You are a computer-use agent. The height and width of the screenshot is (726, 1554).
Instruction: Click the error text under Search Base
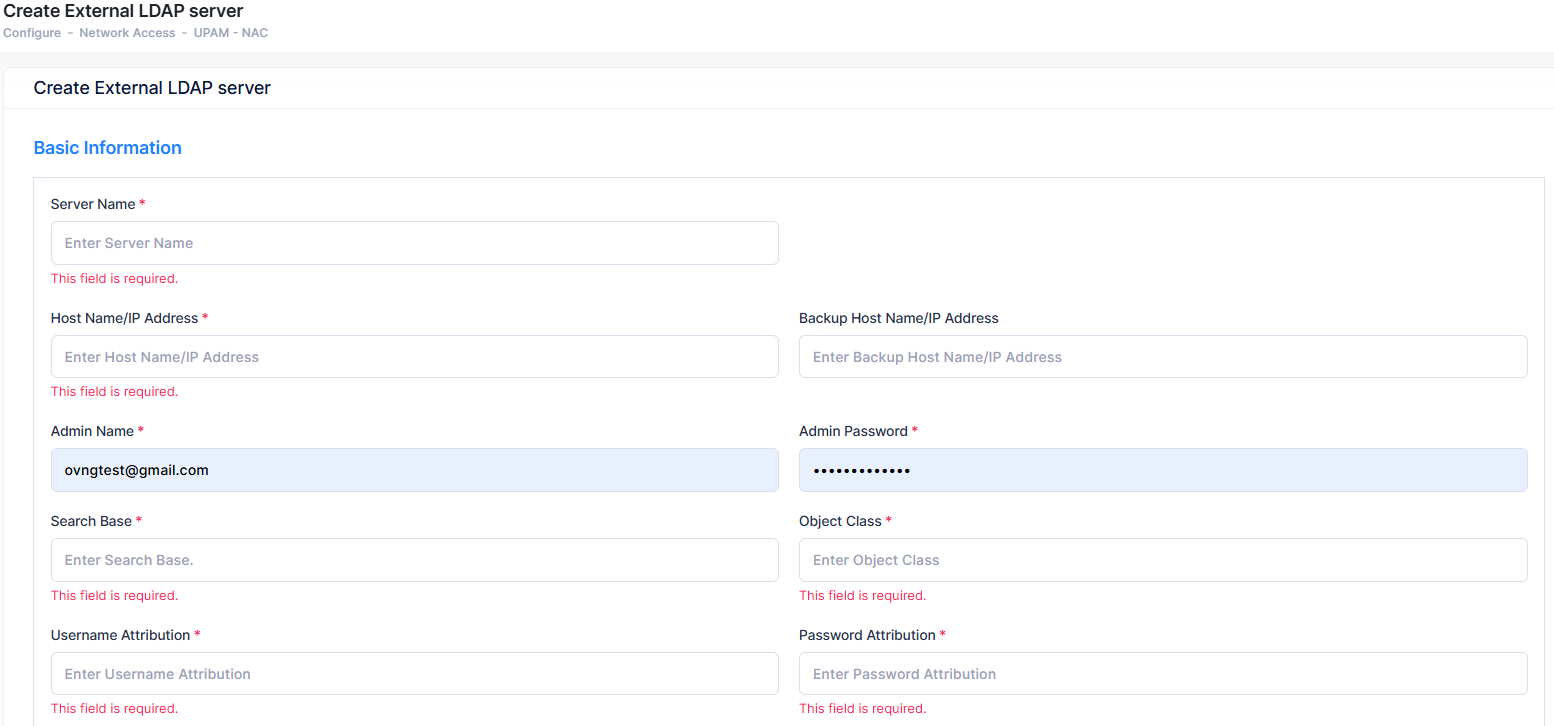point(114,595)
